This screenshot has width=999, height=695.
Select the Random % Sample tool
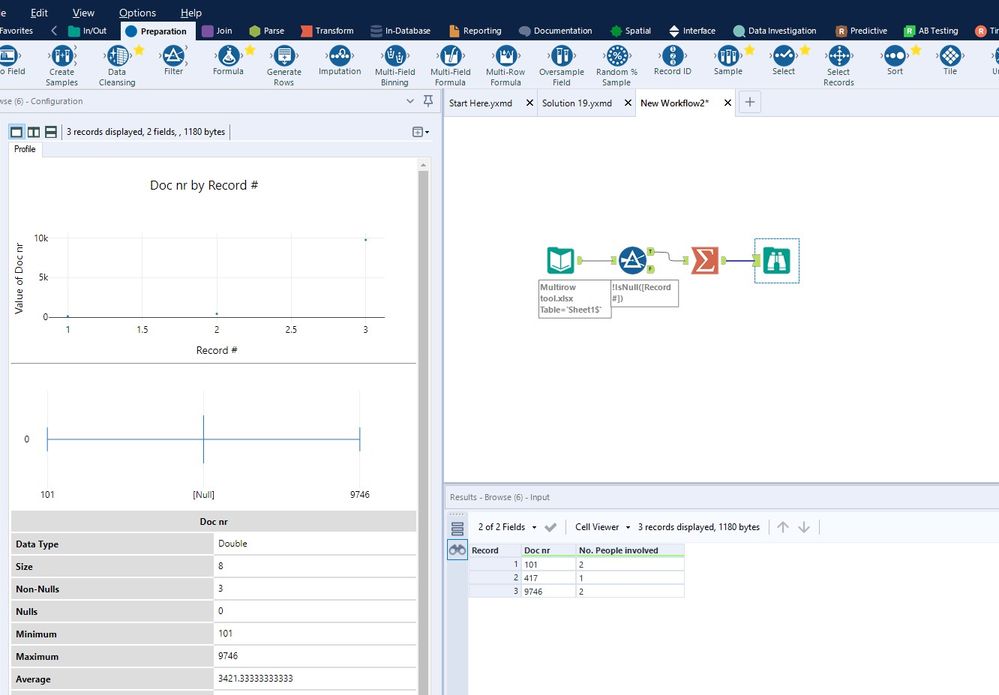617,66
